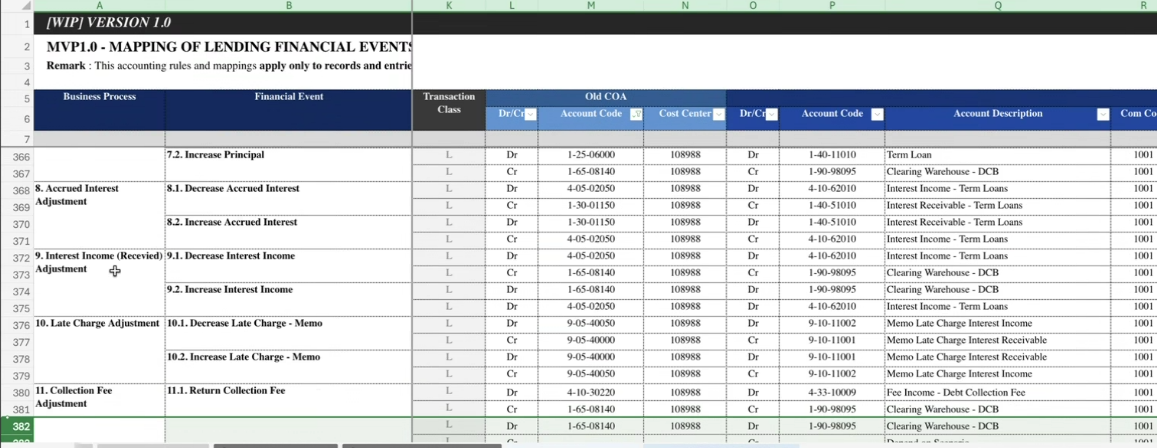This screenshot has width=1157, height=448.
Task: Open the Account Description filter dropdown
Action: tap(1103, 115)
